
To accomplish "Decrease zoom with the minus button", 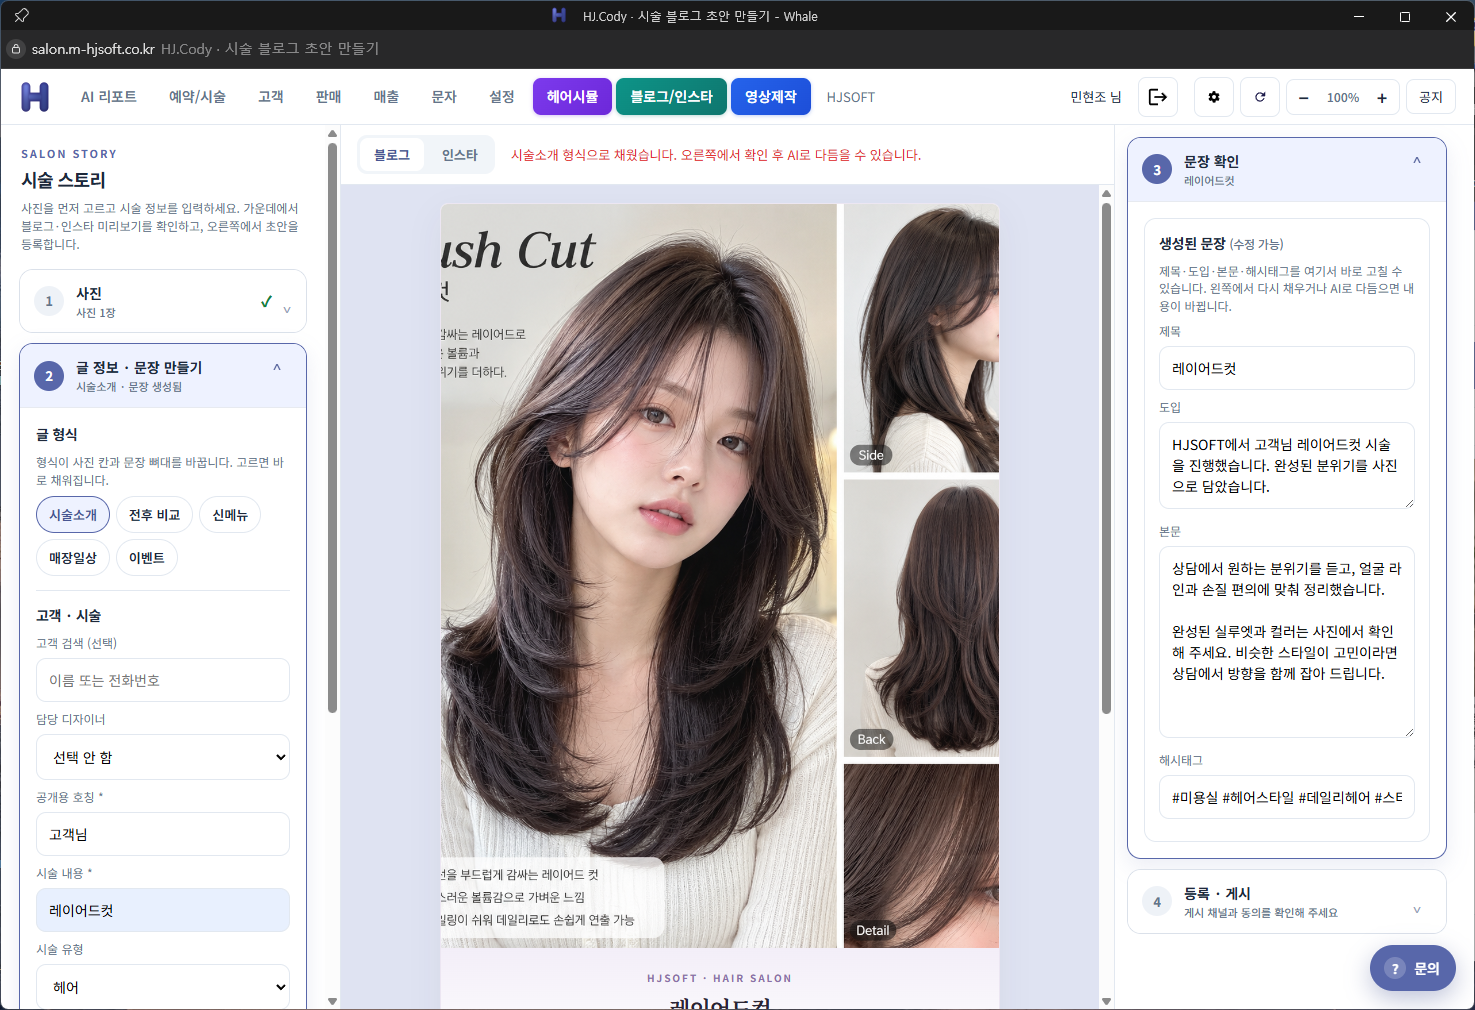I will (x=1303, y=98).
